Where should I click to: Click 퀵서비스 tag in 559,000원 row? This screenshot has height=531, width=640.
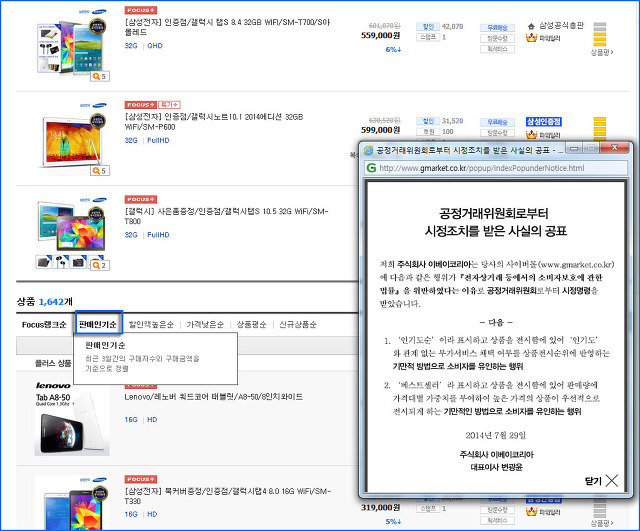click(x=497, y=49)
